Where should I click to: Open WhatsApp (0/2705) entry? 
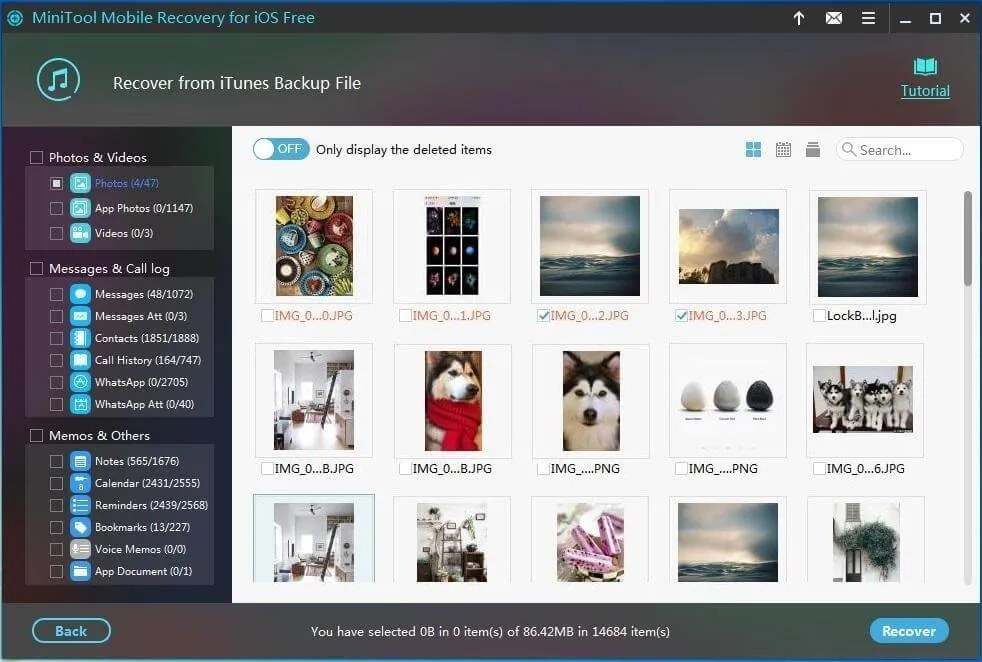141,382
